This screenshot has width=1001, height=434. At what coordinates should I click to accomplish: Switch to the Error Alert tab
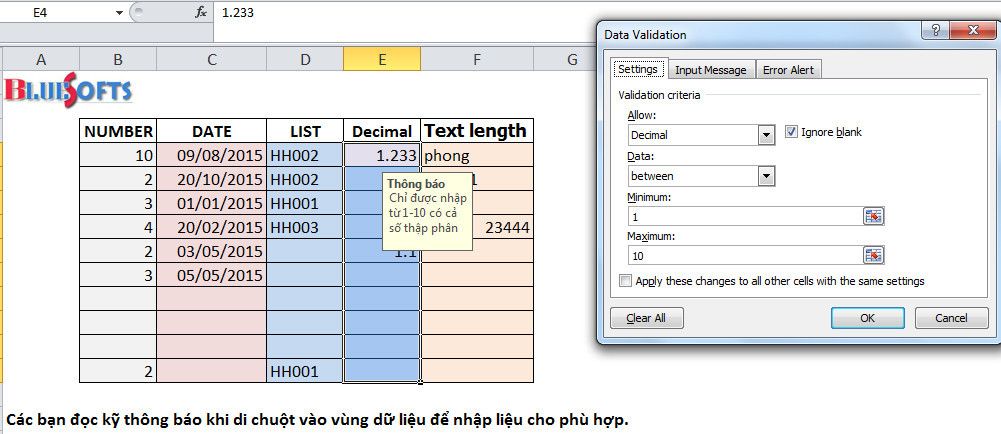coord(788,70)
